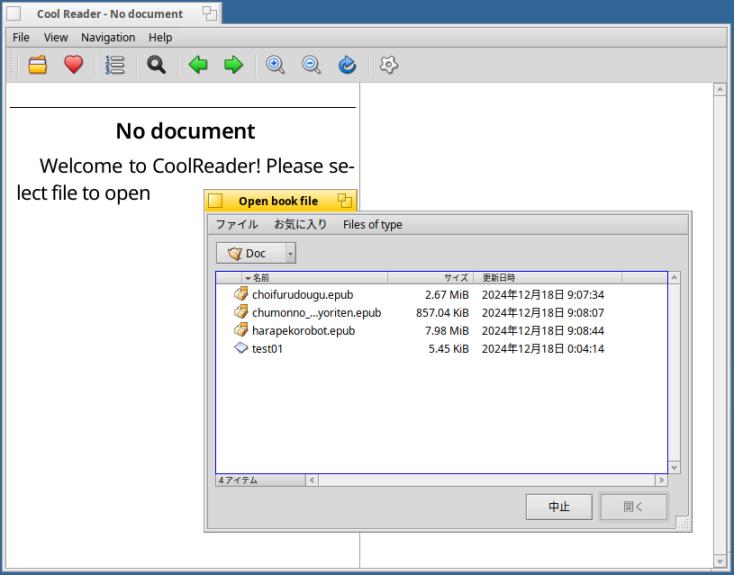Image resolution: width=734 pixels, height=575 pixels.
Task: Open the Navigation menu
Action: pyautogui.click(x=108, y=37)
